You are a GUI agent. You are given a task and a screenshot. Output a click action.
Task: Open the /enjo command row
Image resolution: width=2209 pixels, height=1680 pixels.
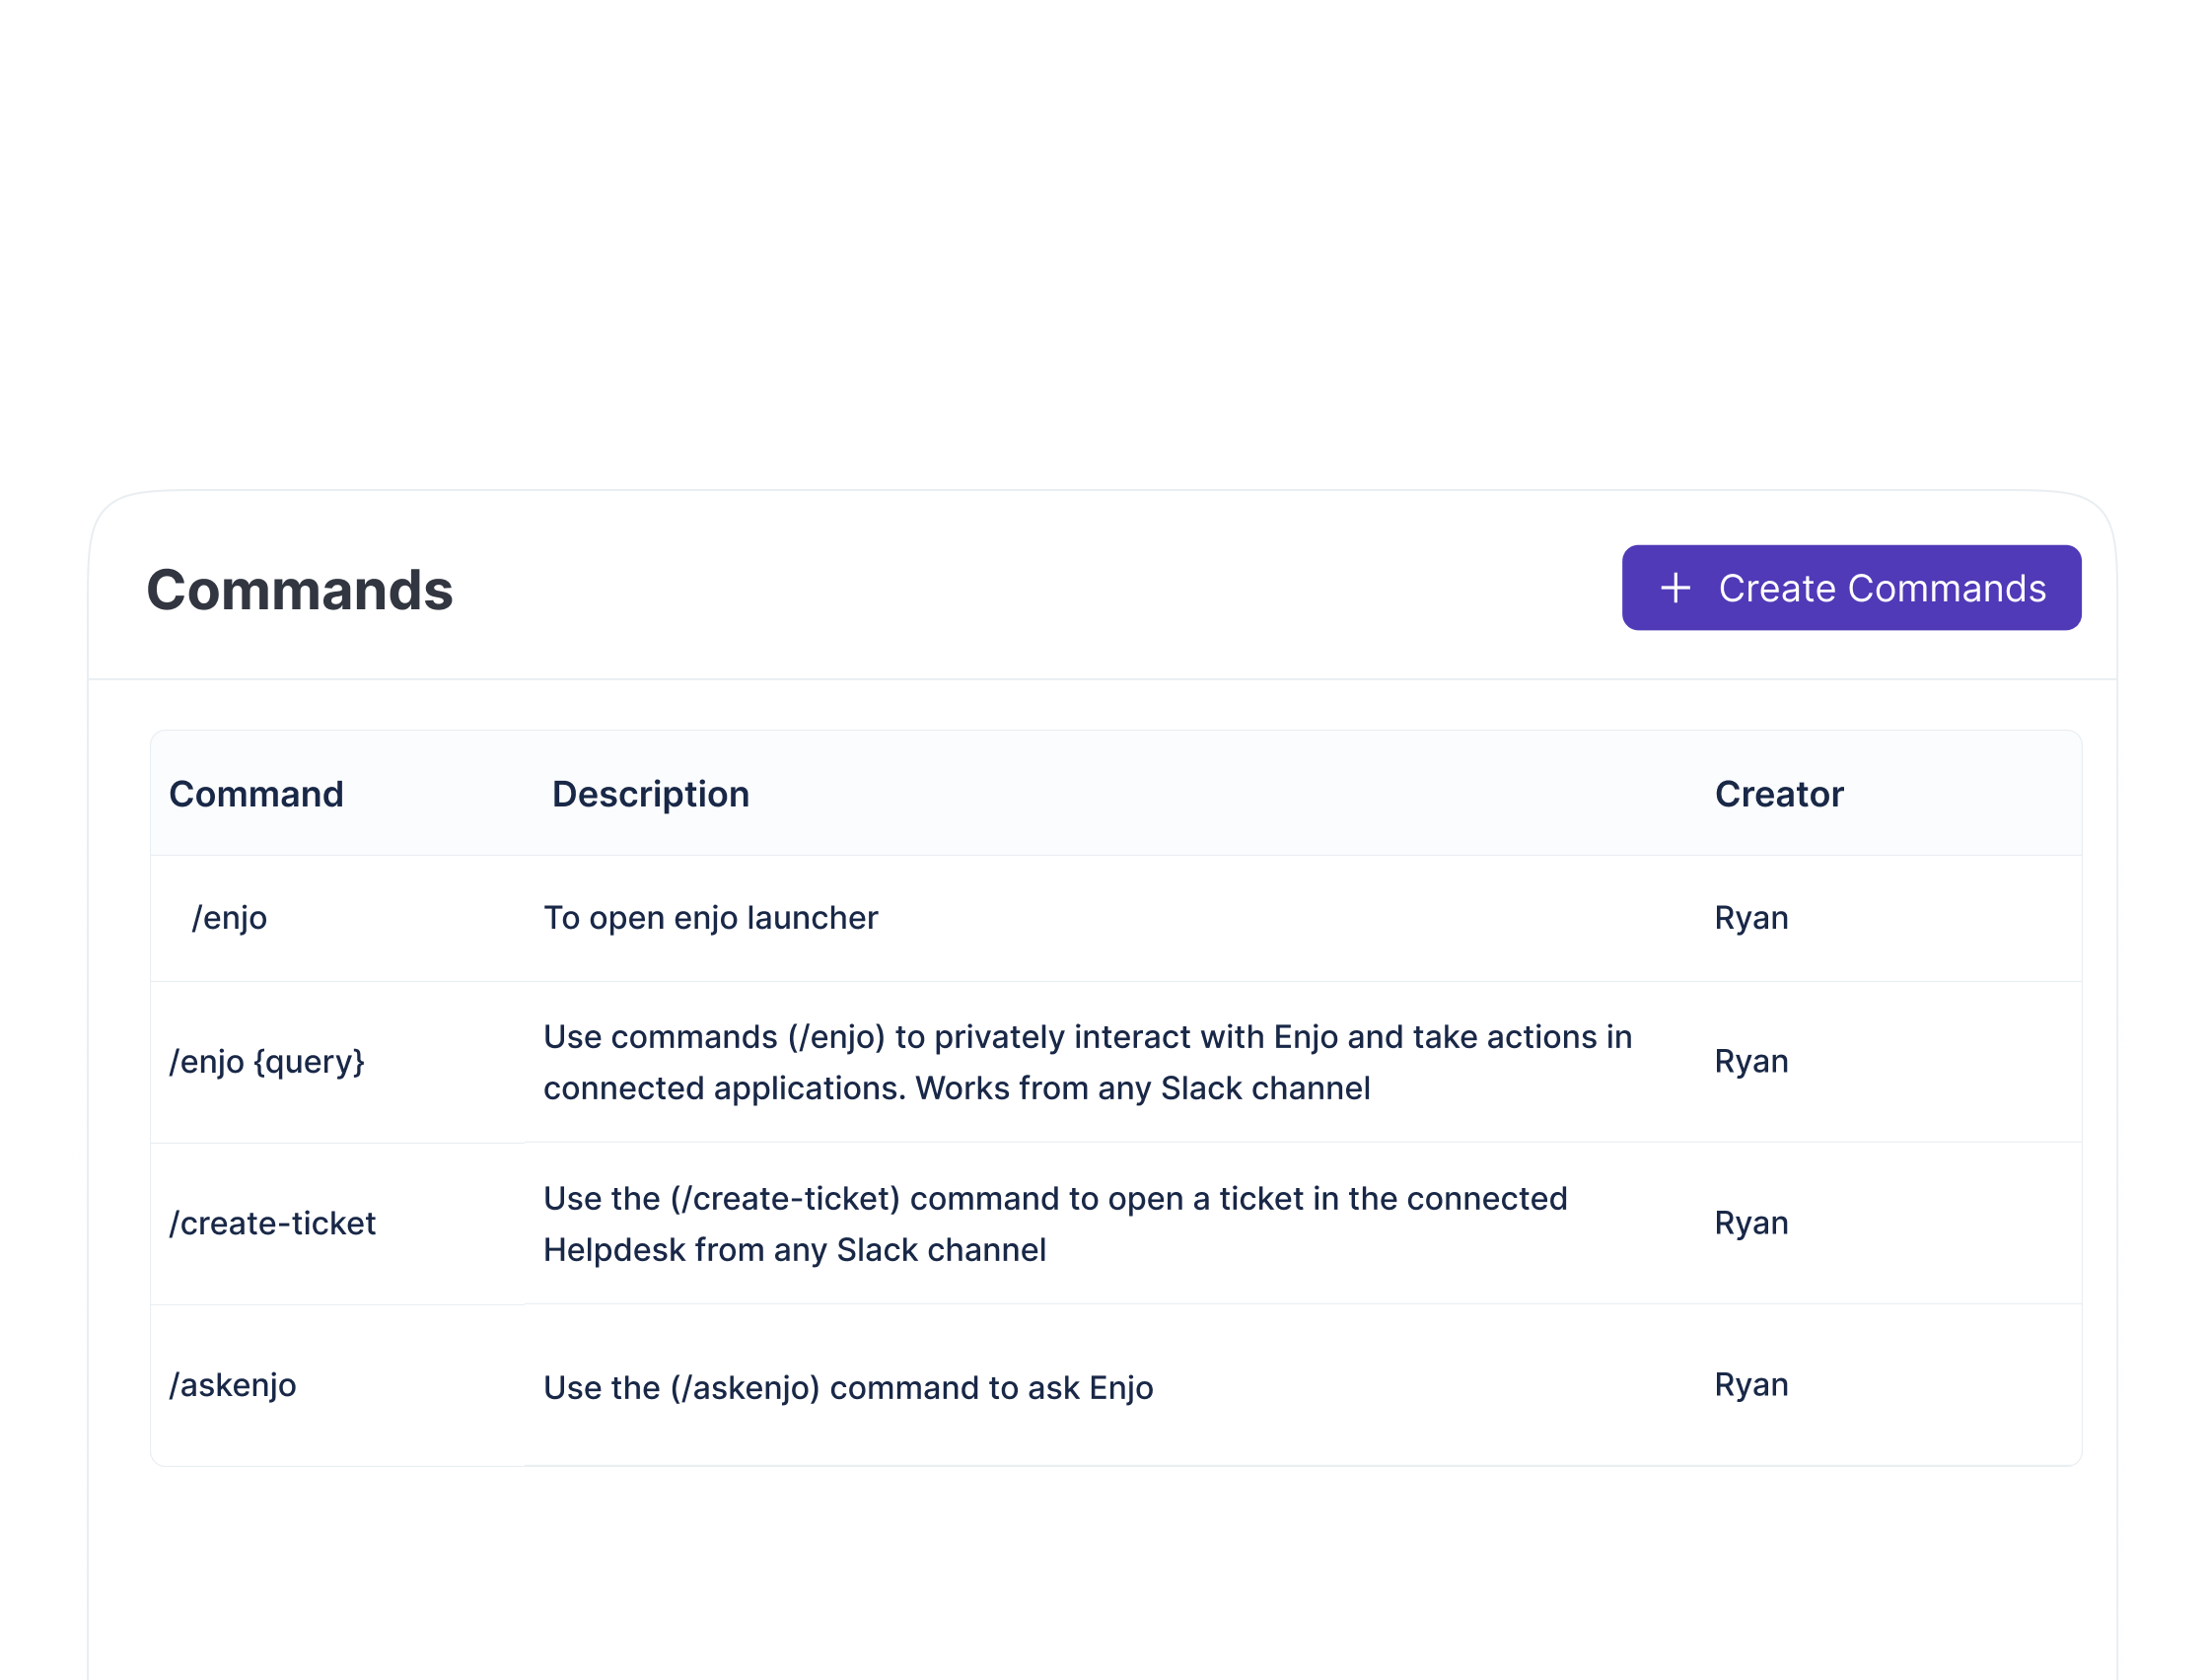(x=229, y=918)
